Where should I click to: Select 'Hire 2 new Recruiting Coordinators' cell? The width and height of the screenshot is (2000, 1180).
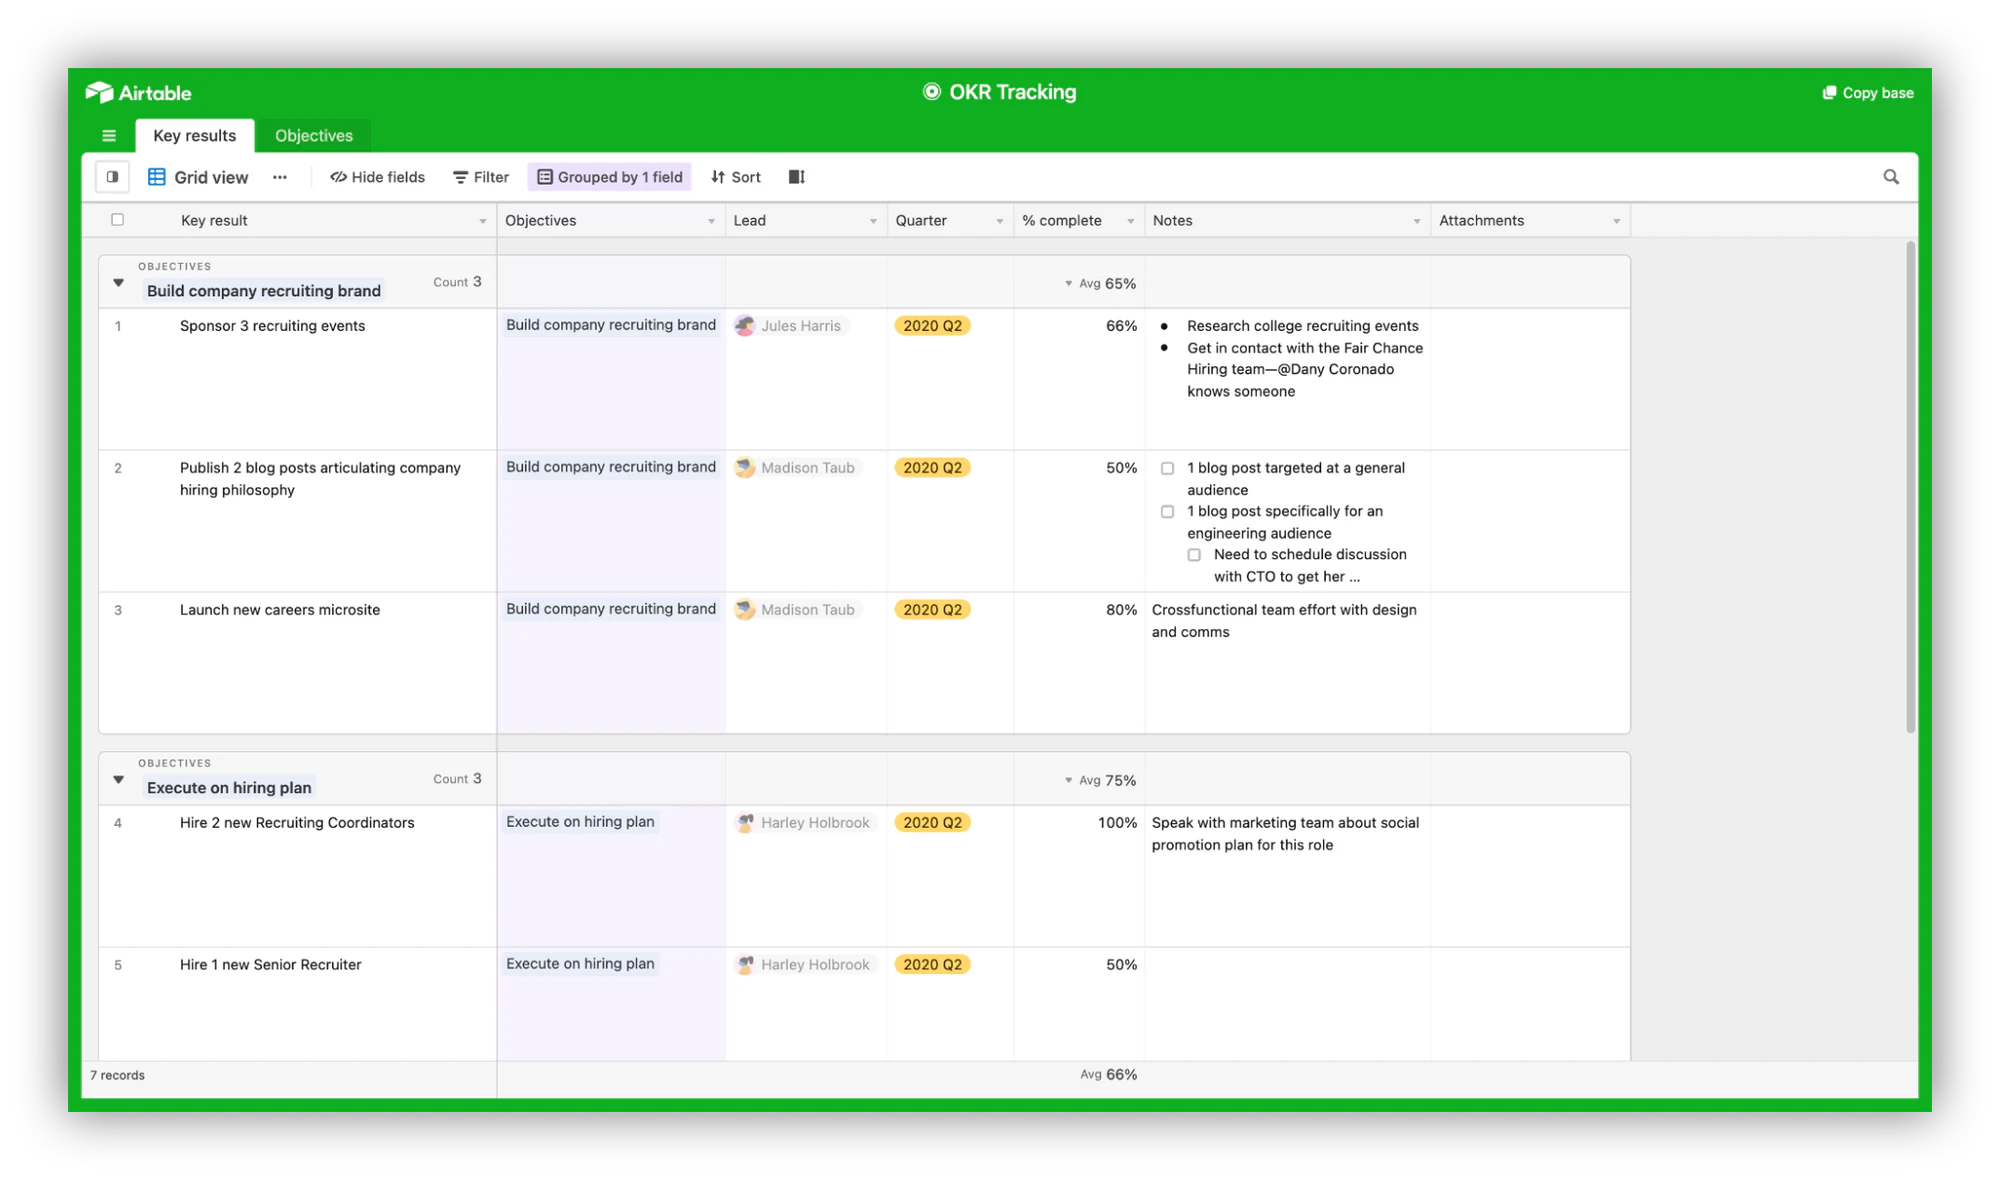click(x=298, y=876)
